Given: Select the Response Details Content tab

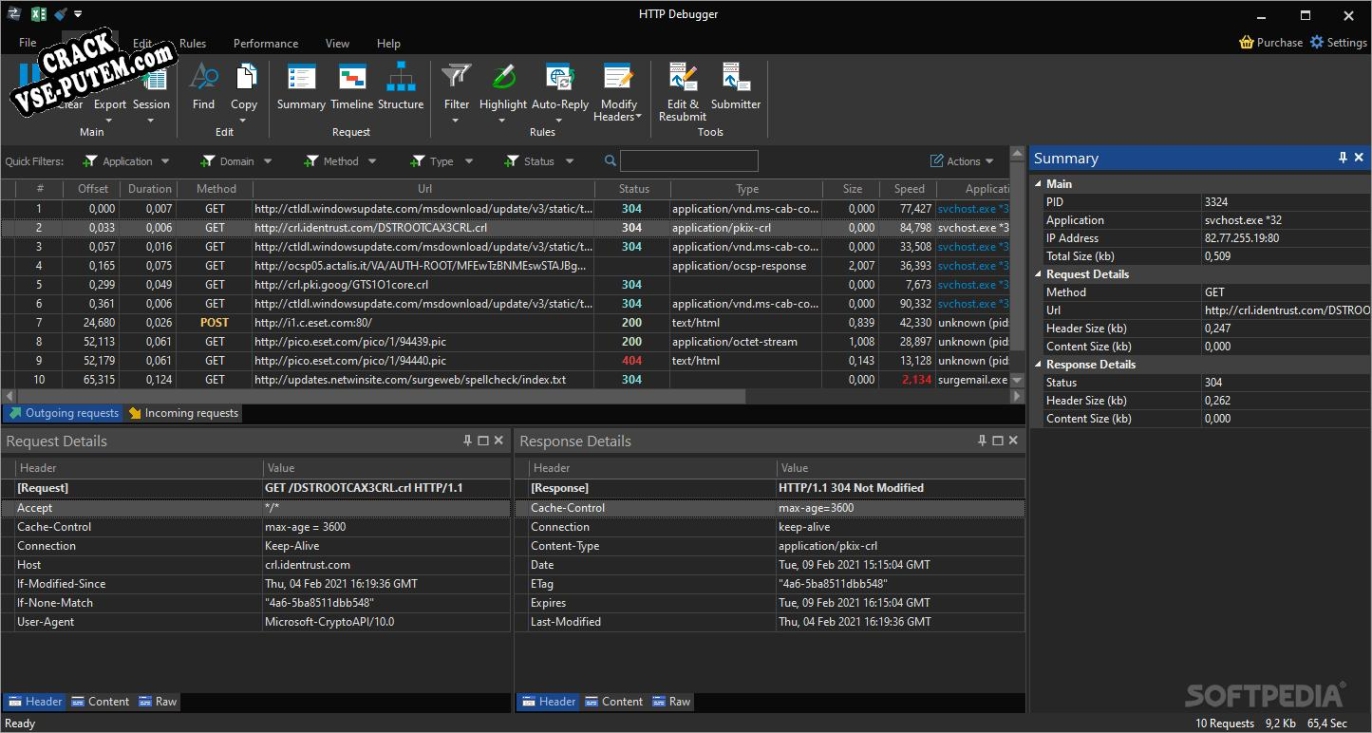Looking at the screenshot, I should (x=613, y=701).
